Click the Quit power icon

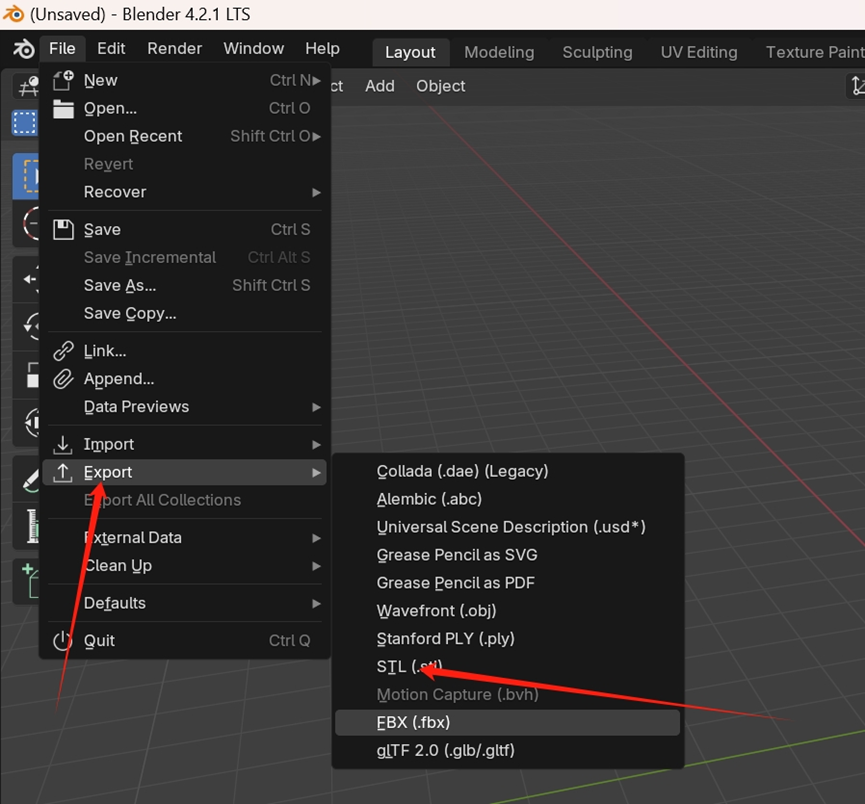(62, 641)
